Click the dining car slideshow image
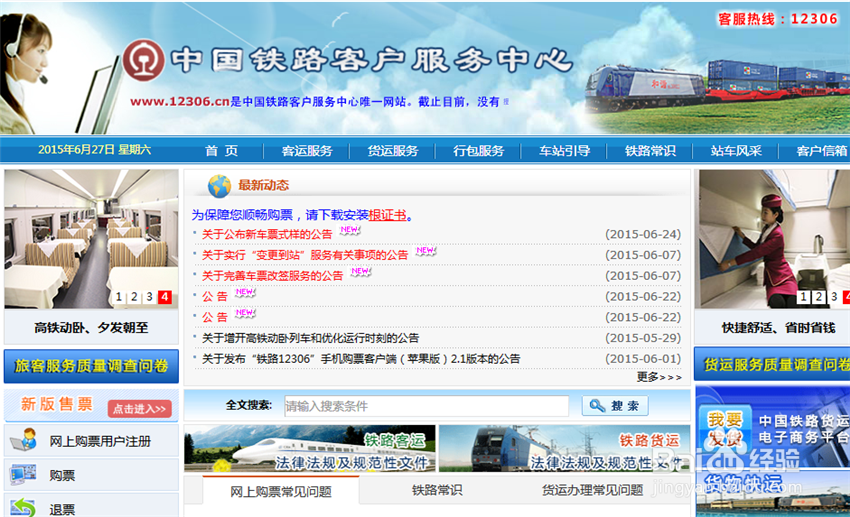This screenshot has width=850, height=517. coord(91,239)
